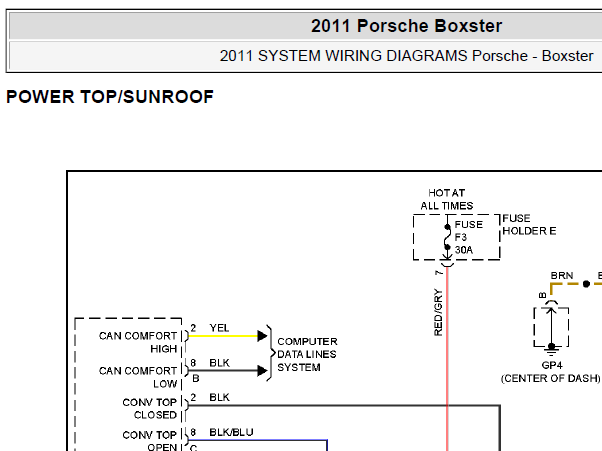Click the splice dot on the BRN wire
Image resolution: width=602 pixels, height=451 pixels.
click(586, 284)
